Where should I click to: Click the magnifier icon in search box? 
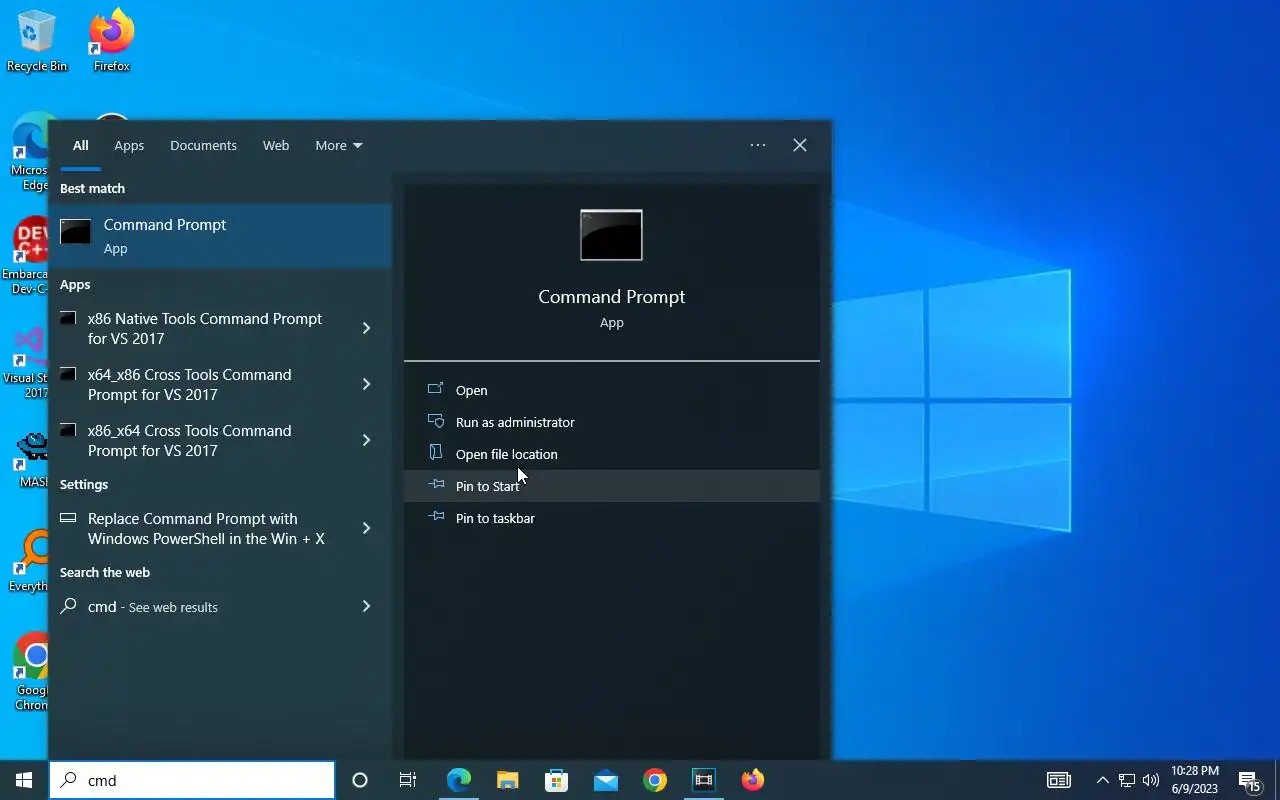pos(68,780)
